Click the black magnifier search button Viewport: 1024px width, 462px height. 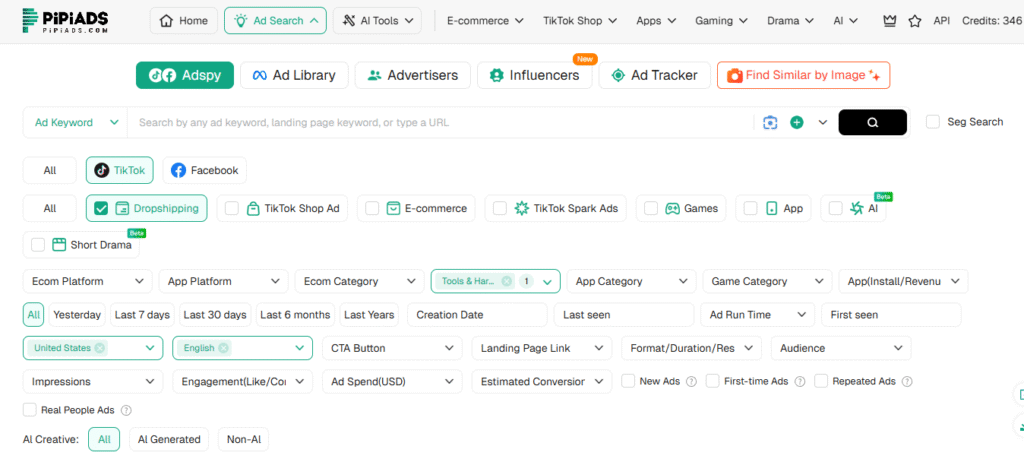pyautogui.click(x=872, y=122)
